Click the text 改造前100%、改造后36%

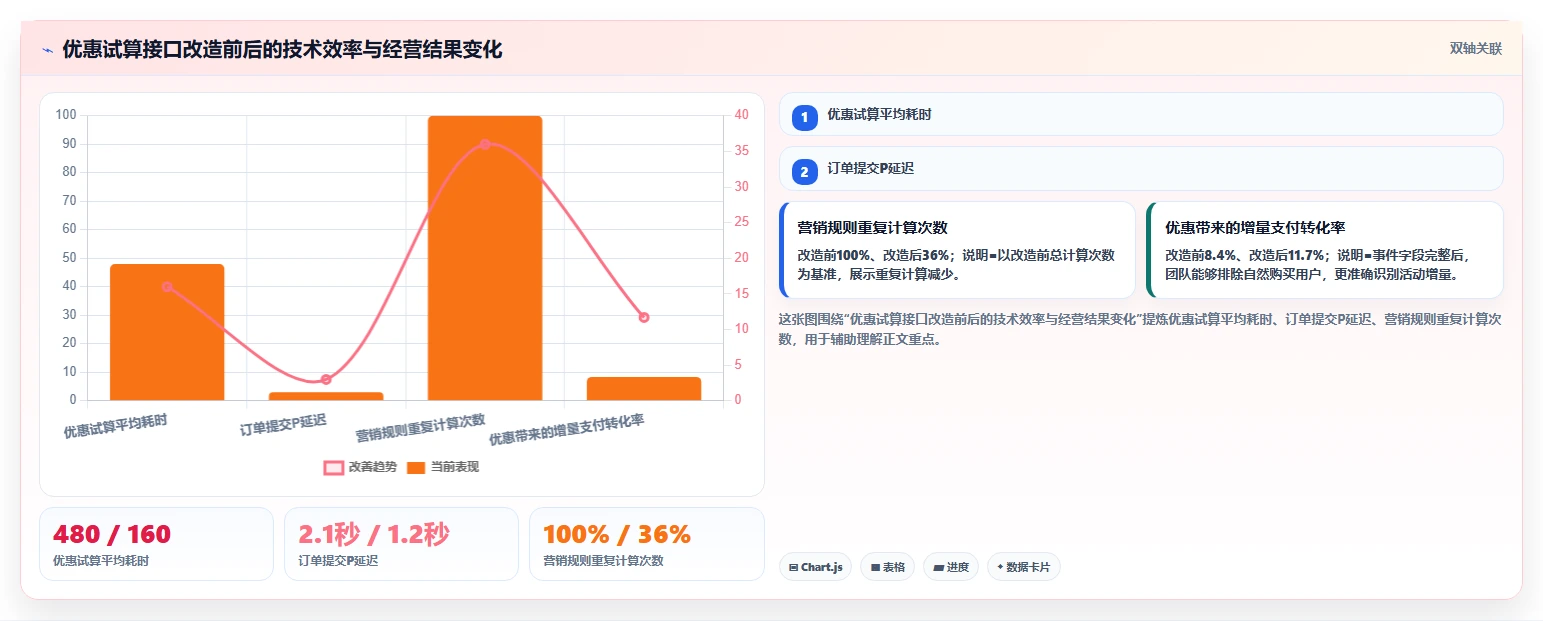(873, 255)
